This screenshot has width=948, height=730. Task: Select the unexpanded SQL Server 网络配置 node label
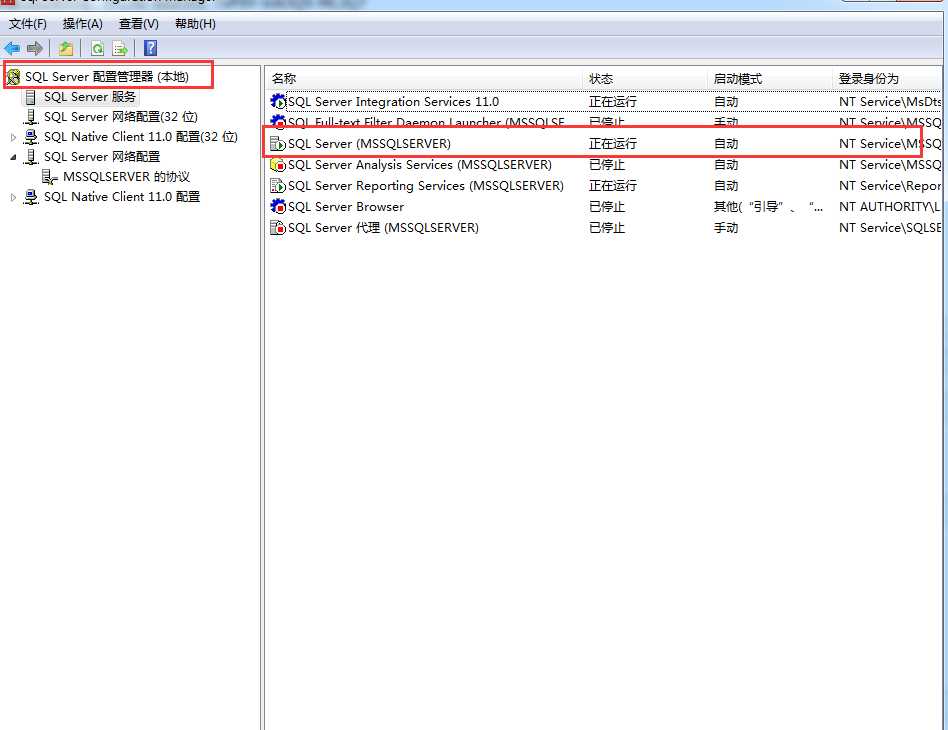point(102,157)
